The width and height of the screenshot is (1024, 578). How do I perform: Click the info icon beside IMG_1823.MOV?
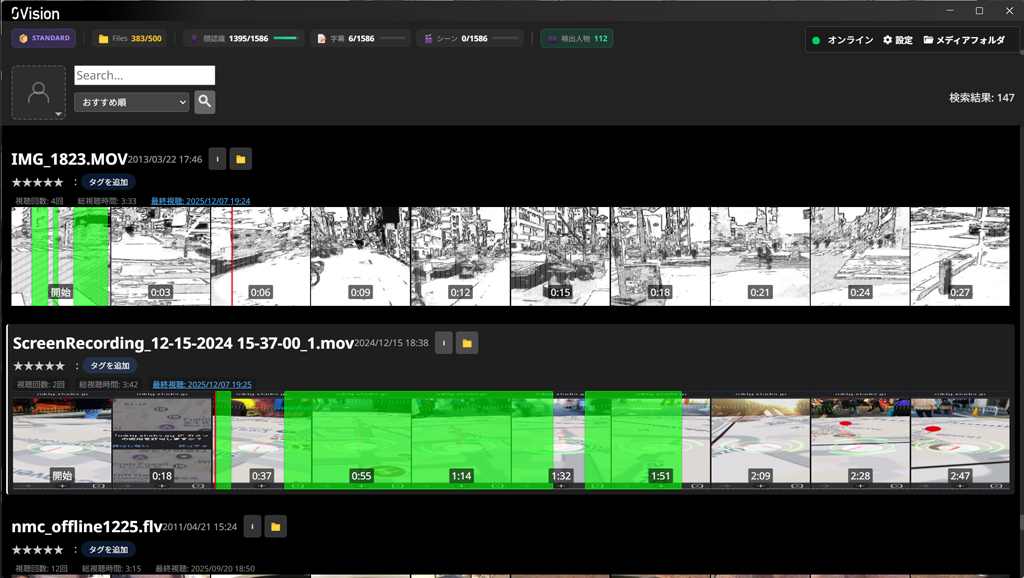217,158
